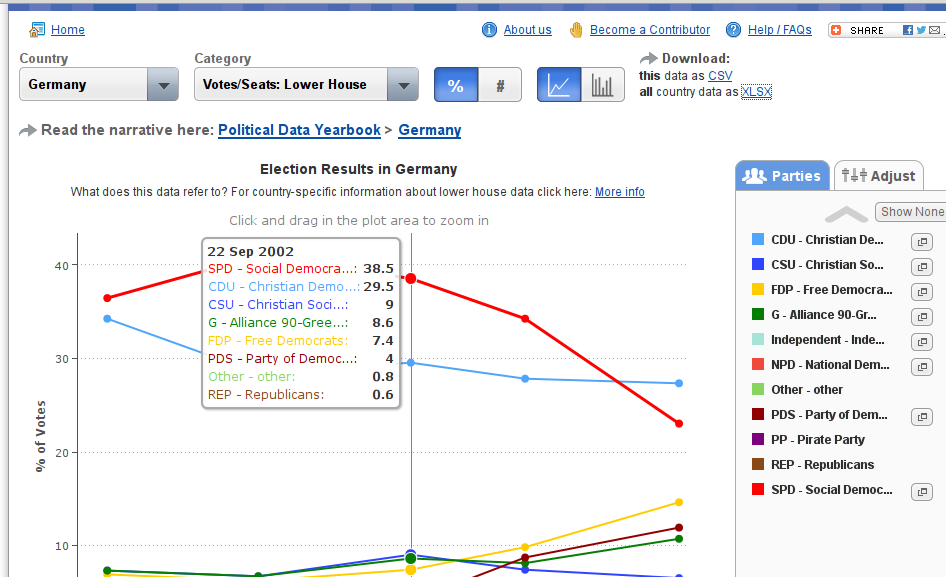Click the Home link
946x577 pixels.
click(x=68, y=30)
